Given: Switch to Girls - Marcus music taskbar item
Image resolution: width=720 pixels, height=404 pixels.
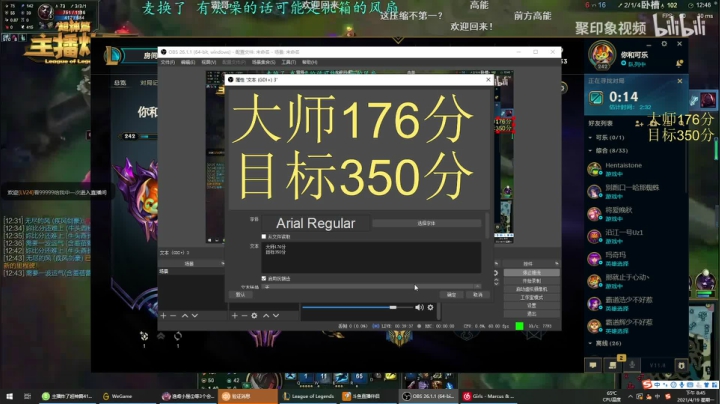Looking at the screenshot, I should pos(489,396).
